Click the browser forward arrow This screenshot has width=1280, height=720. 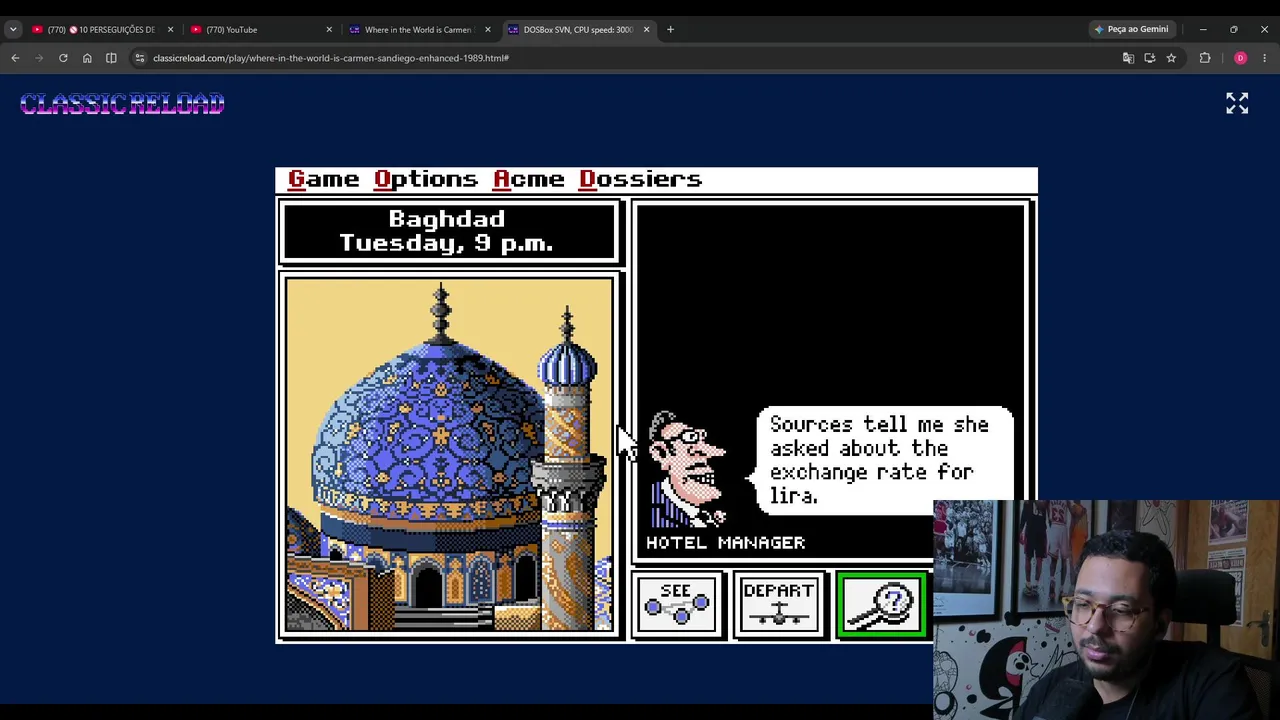coord(39,58)
